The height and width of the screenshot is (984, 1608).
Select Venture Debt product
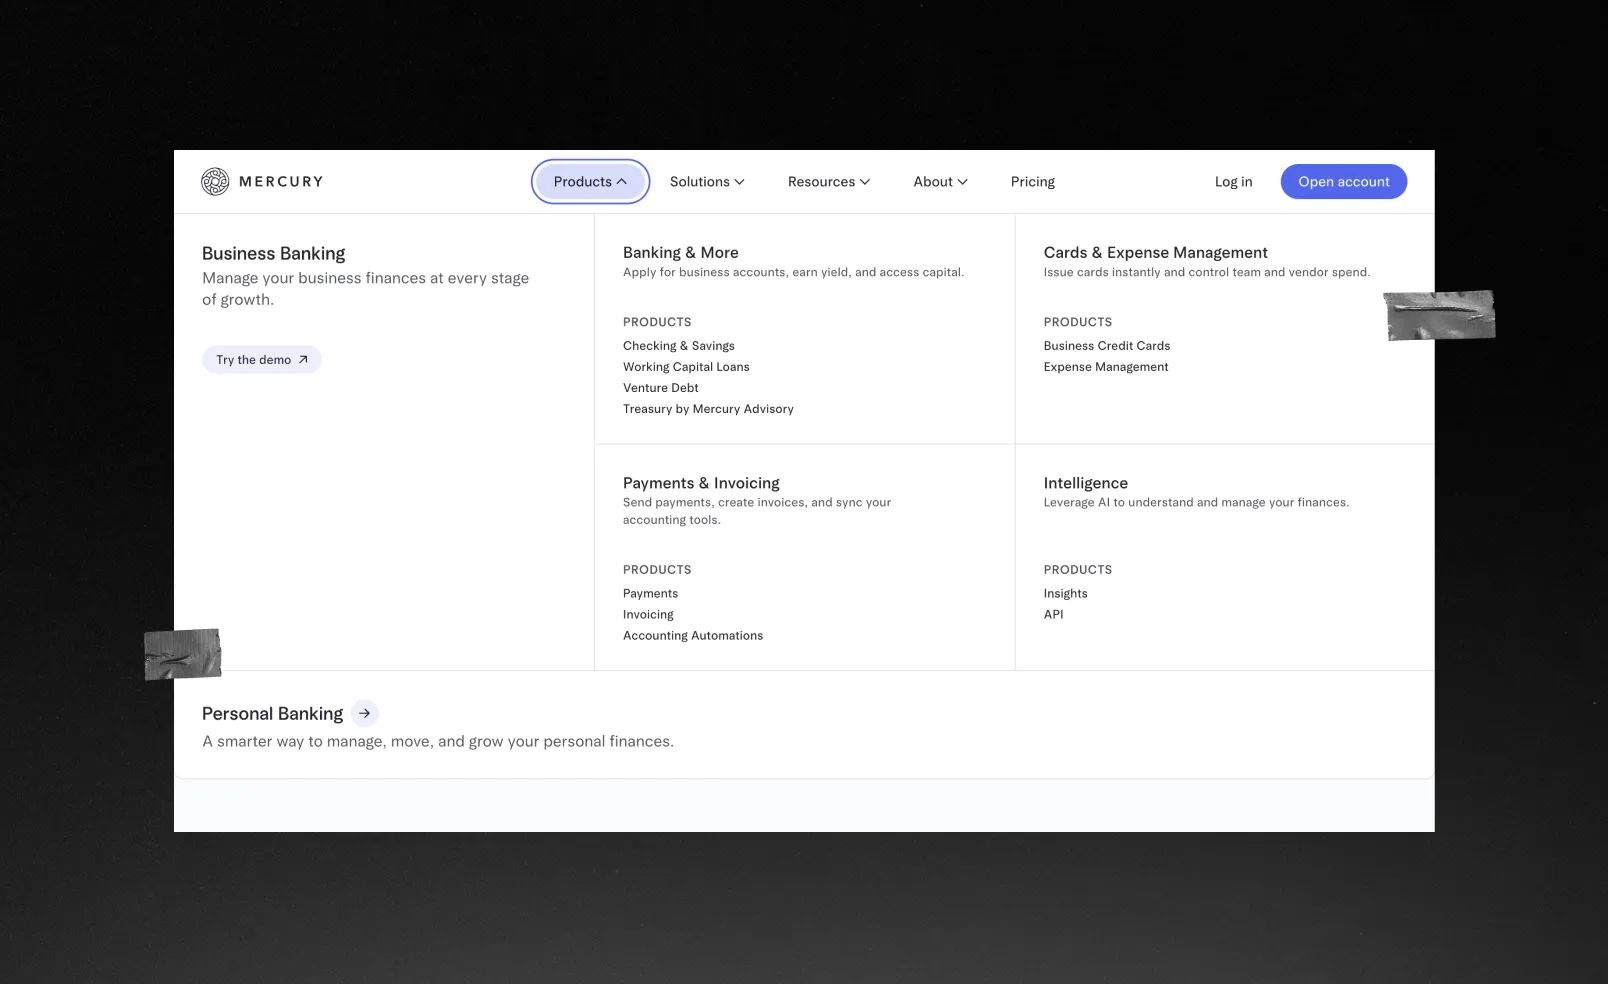(661, 388)
